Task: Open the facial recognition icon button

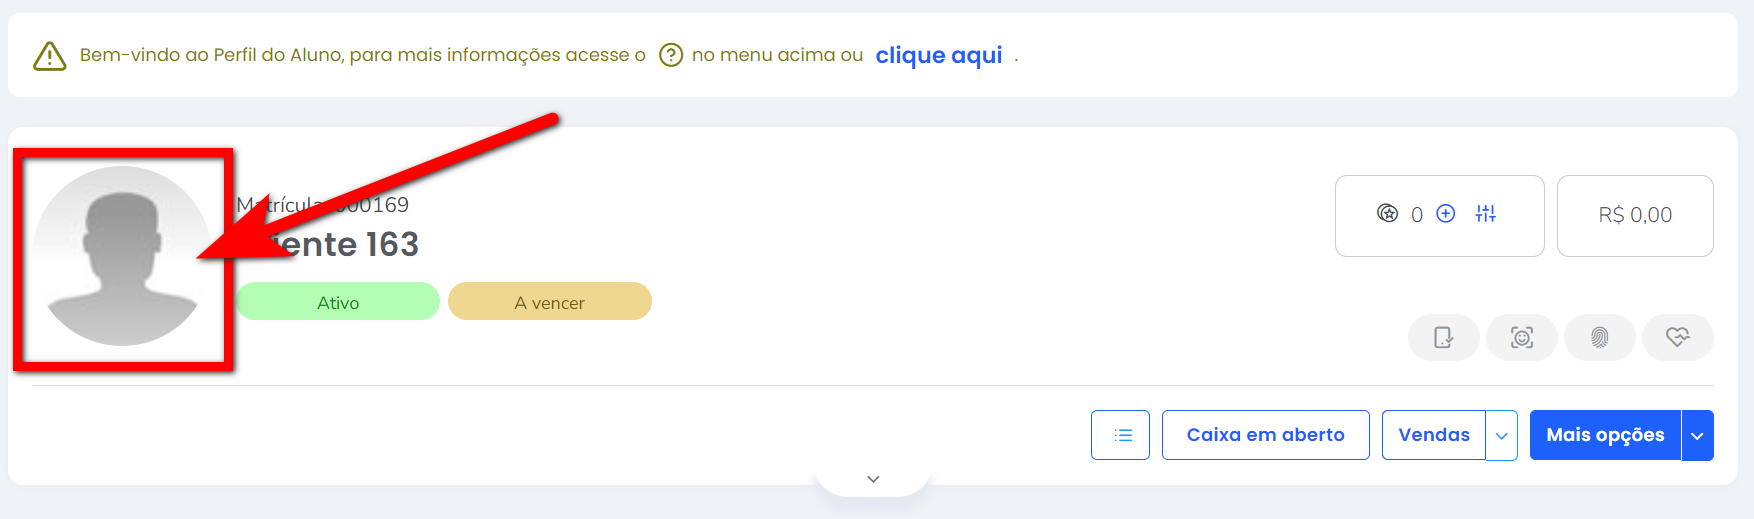Action: pos(1521,338)
